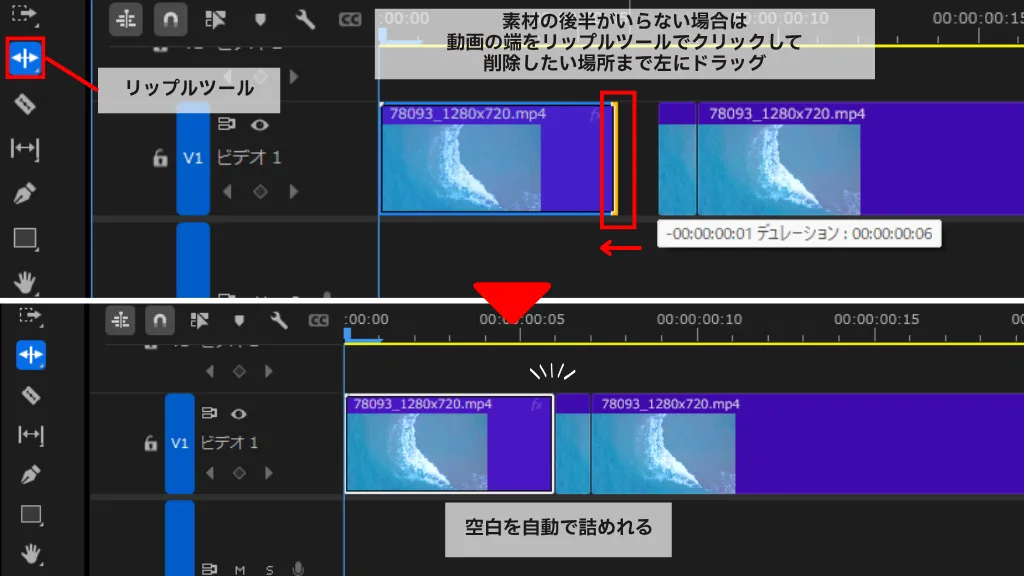This screenshot has height=576, width=1024.
Task: Select the Ripple Edit tool in the lower screenshot
Action: pyautogui.click(x=31, y=355)
